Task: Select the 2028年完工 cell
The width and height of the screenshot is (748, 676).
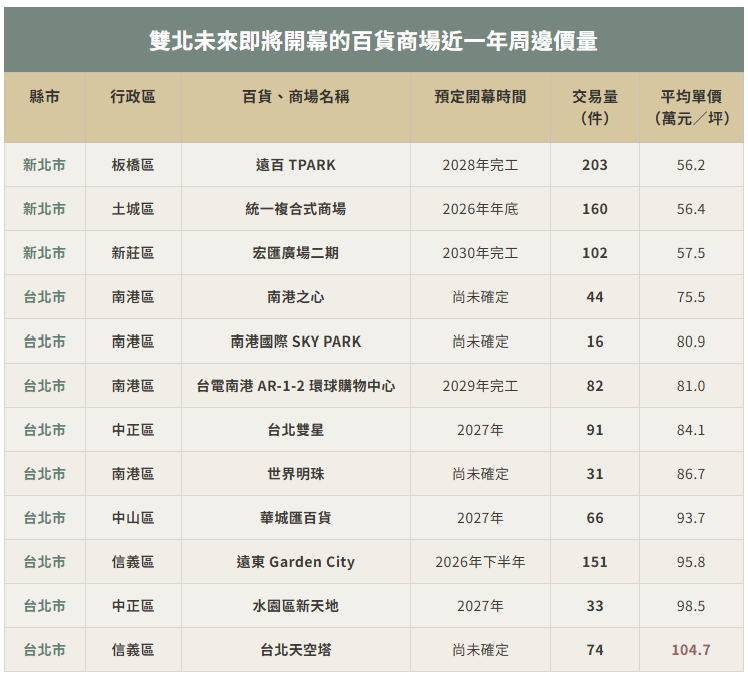Action: 480,165
